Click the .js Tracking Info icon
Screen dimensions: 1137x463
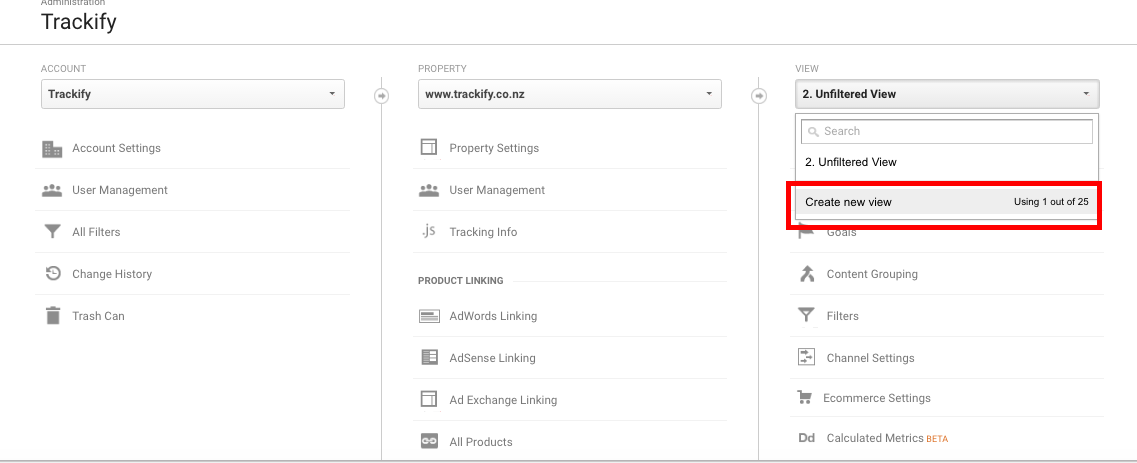coord(429,231)
